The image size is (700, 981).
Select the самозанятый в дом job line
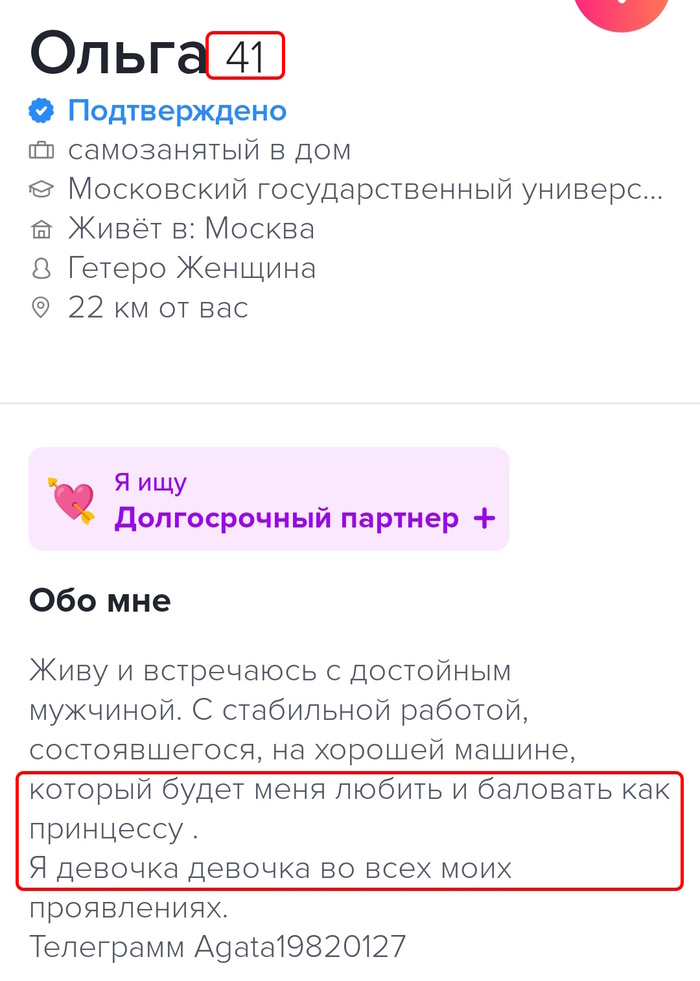209,151
